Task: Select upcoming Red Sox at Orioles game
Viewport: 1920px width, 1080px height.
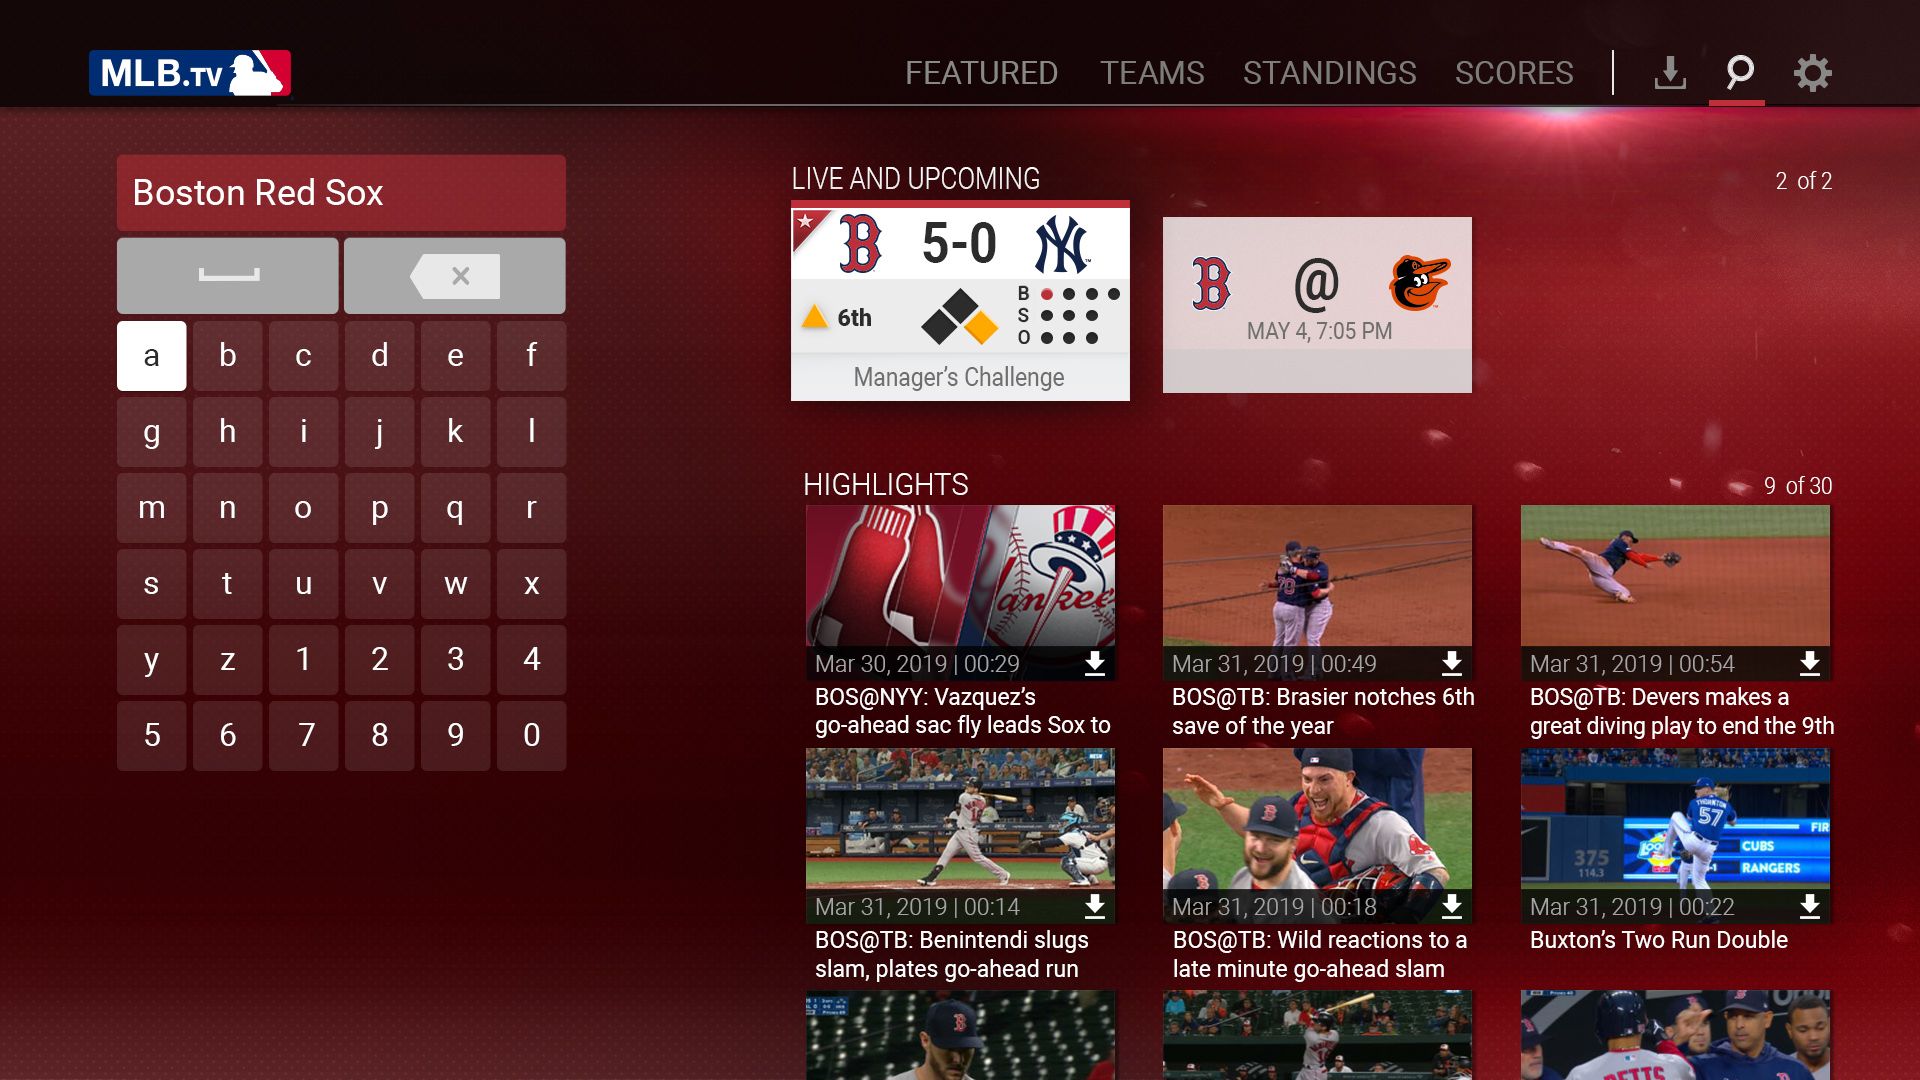Action: 1317,305
